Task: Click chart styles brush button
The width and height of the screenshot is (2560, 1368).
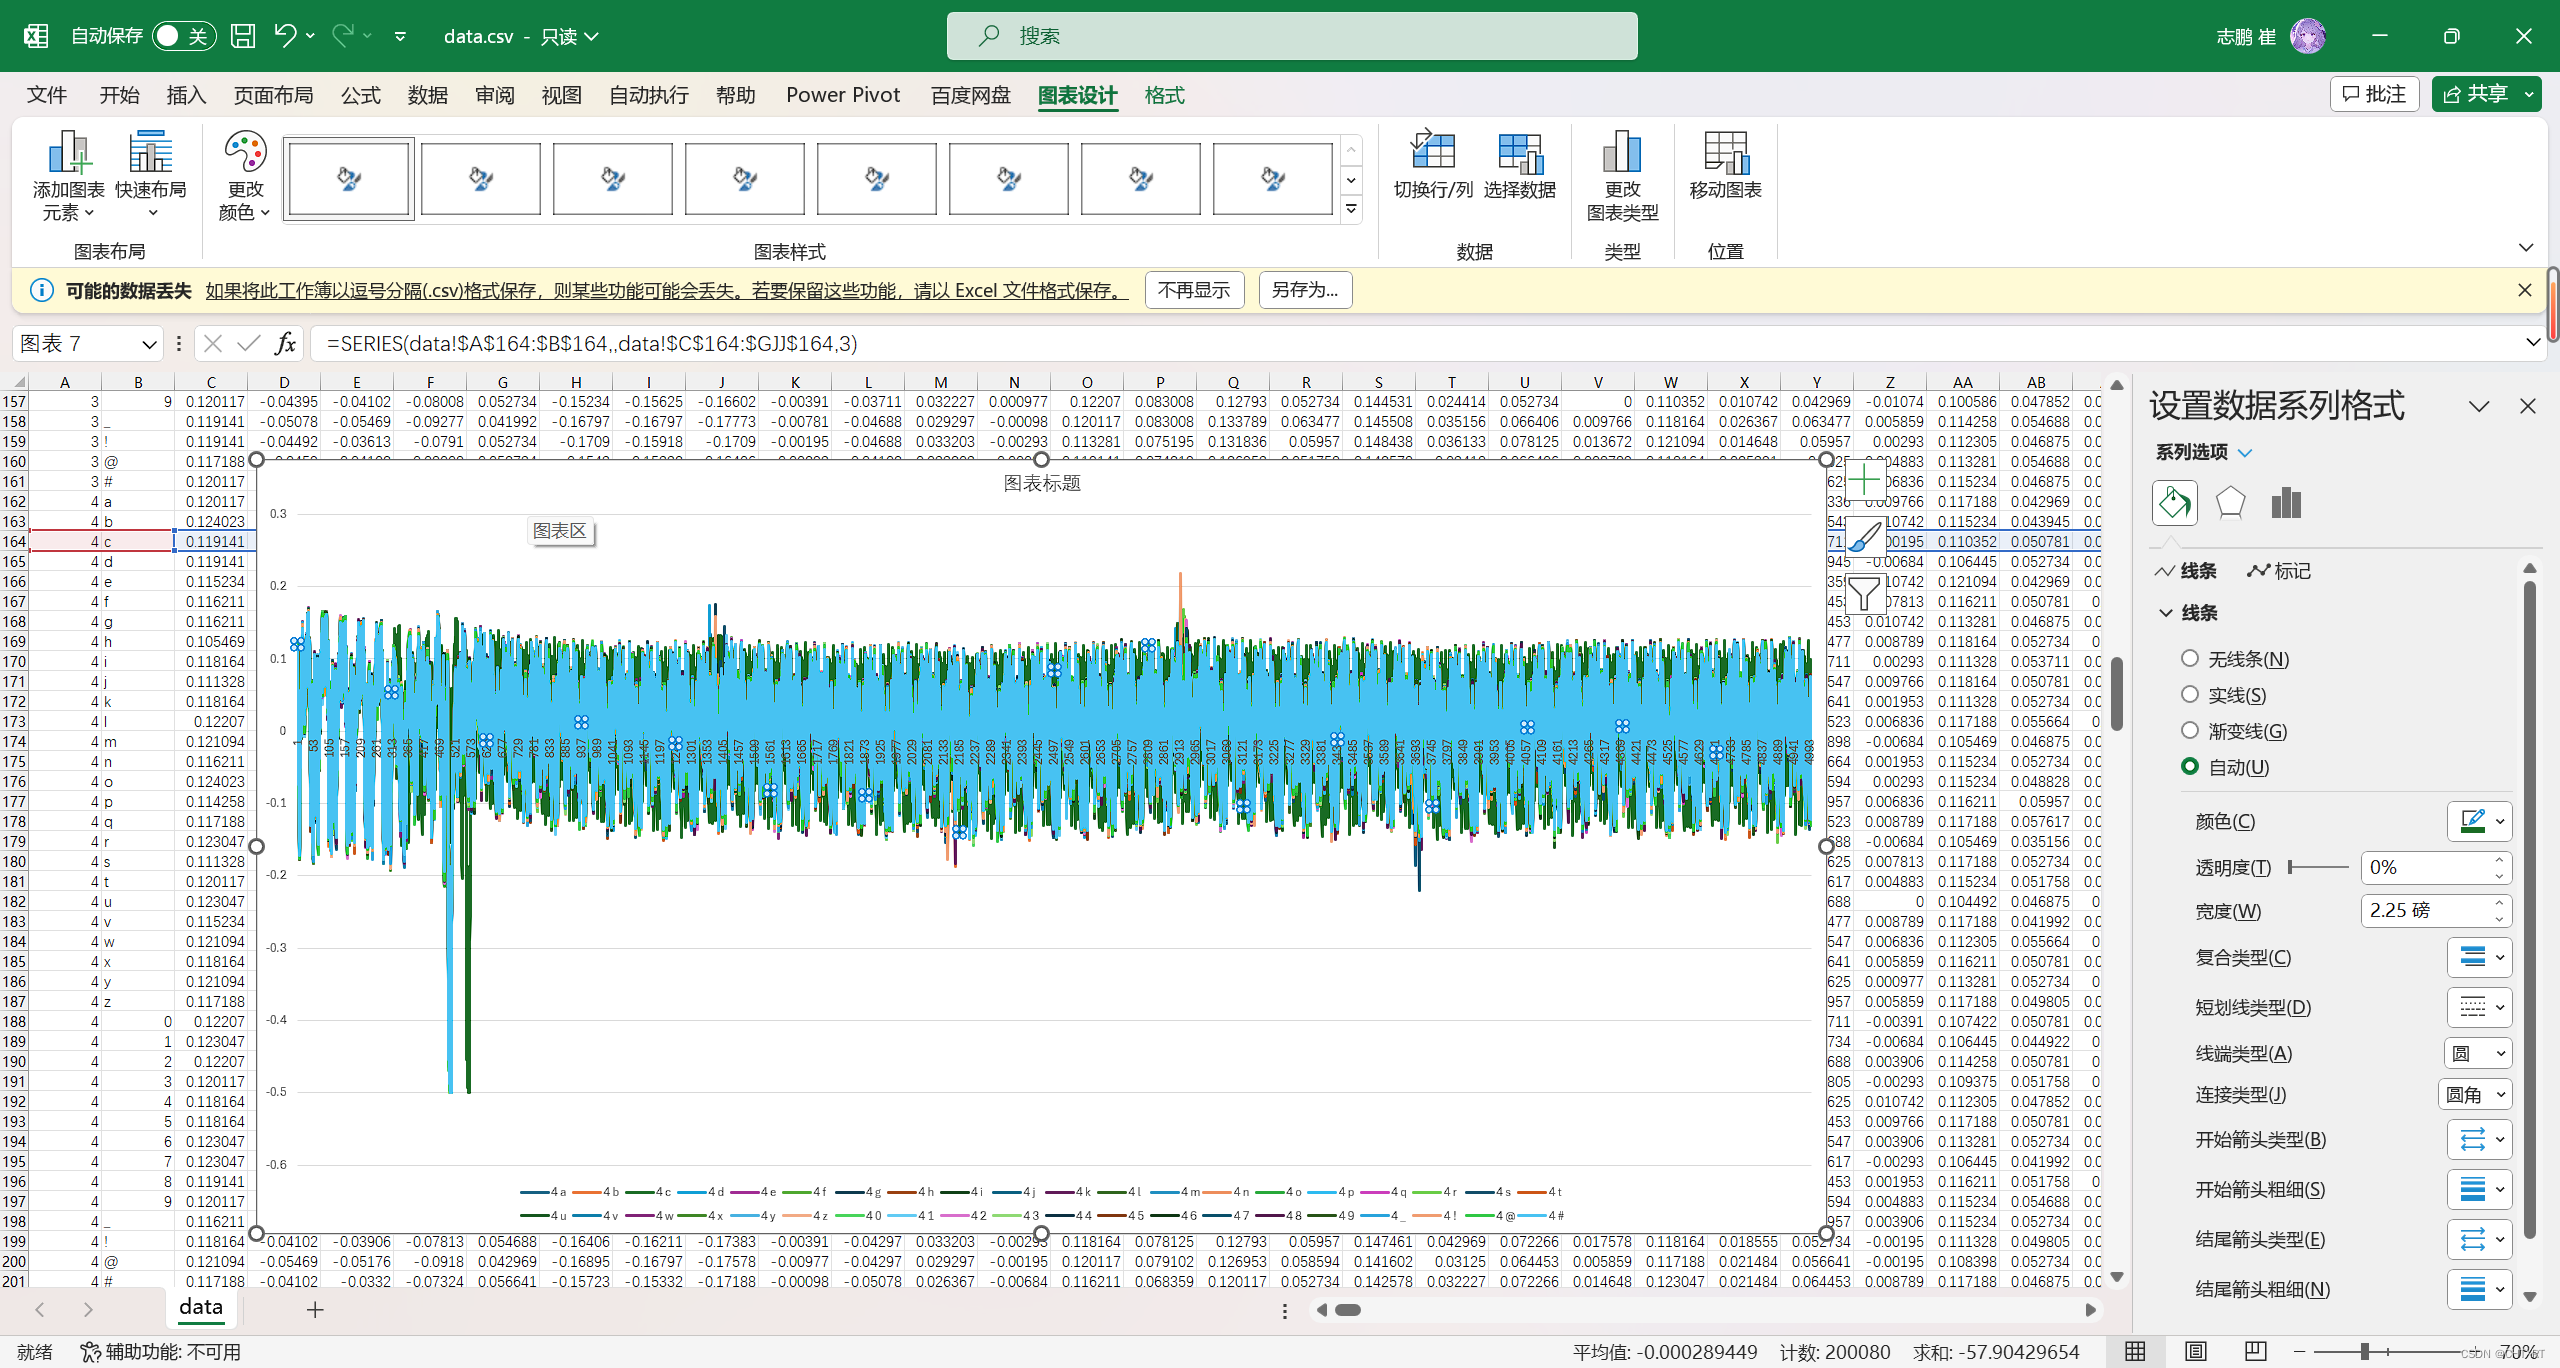Action: (1864, 538)
